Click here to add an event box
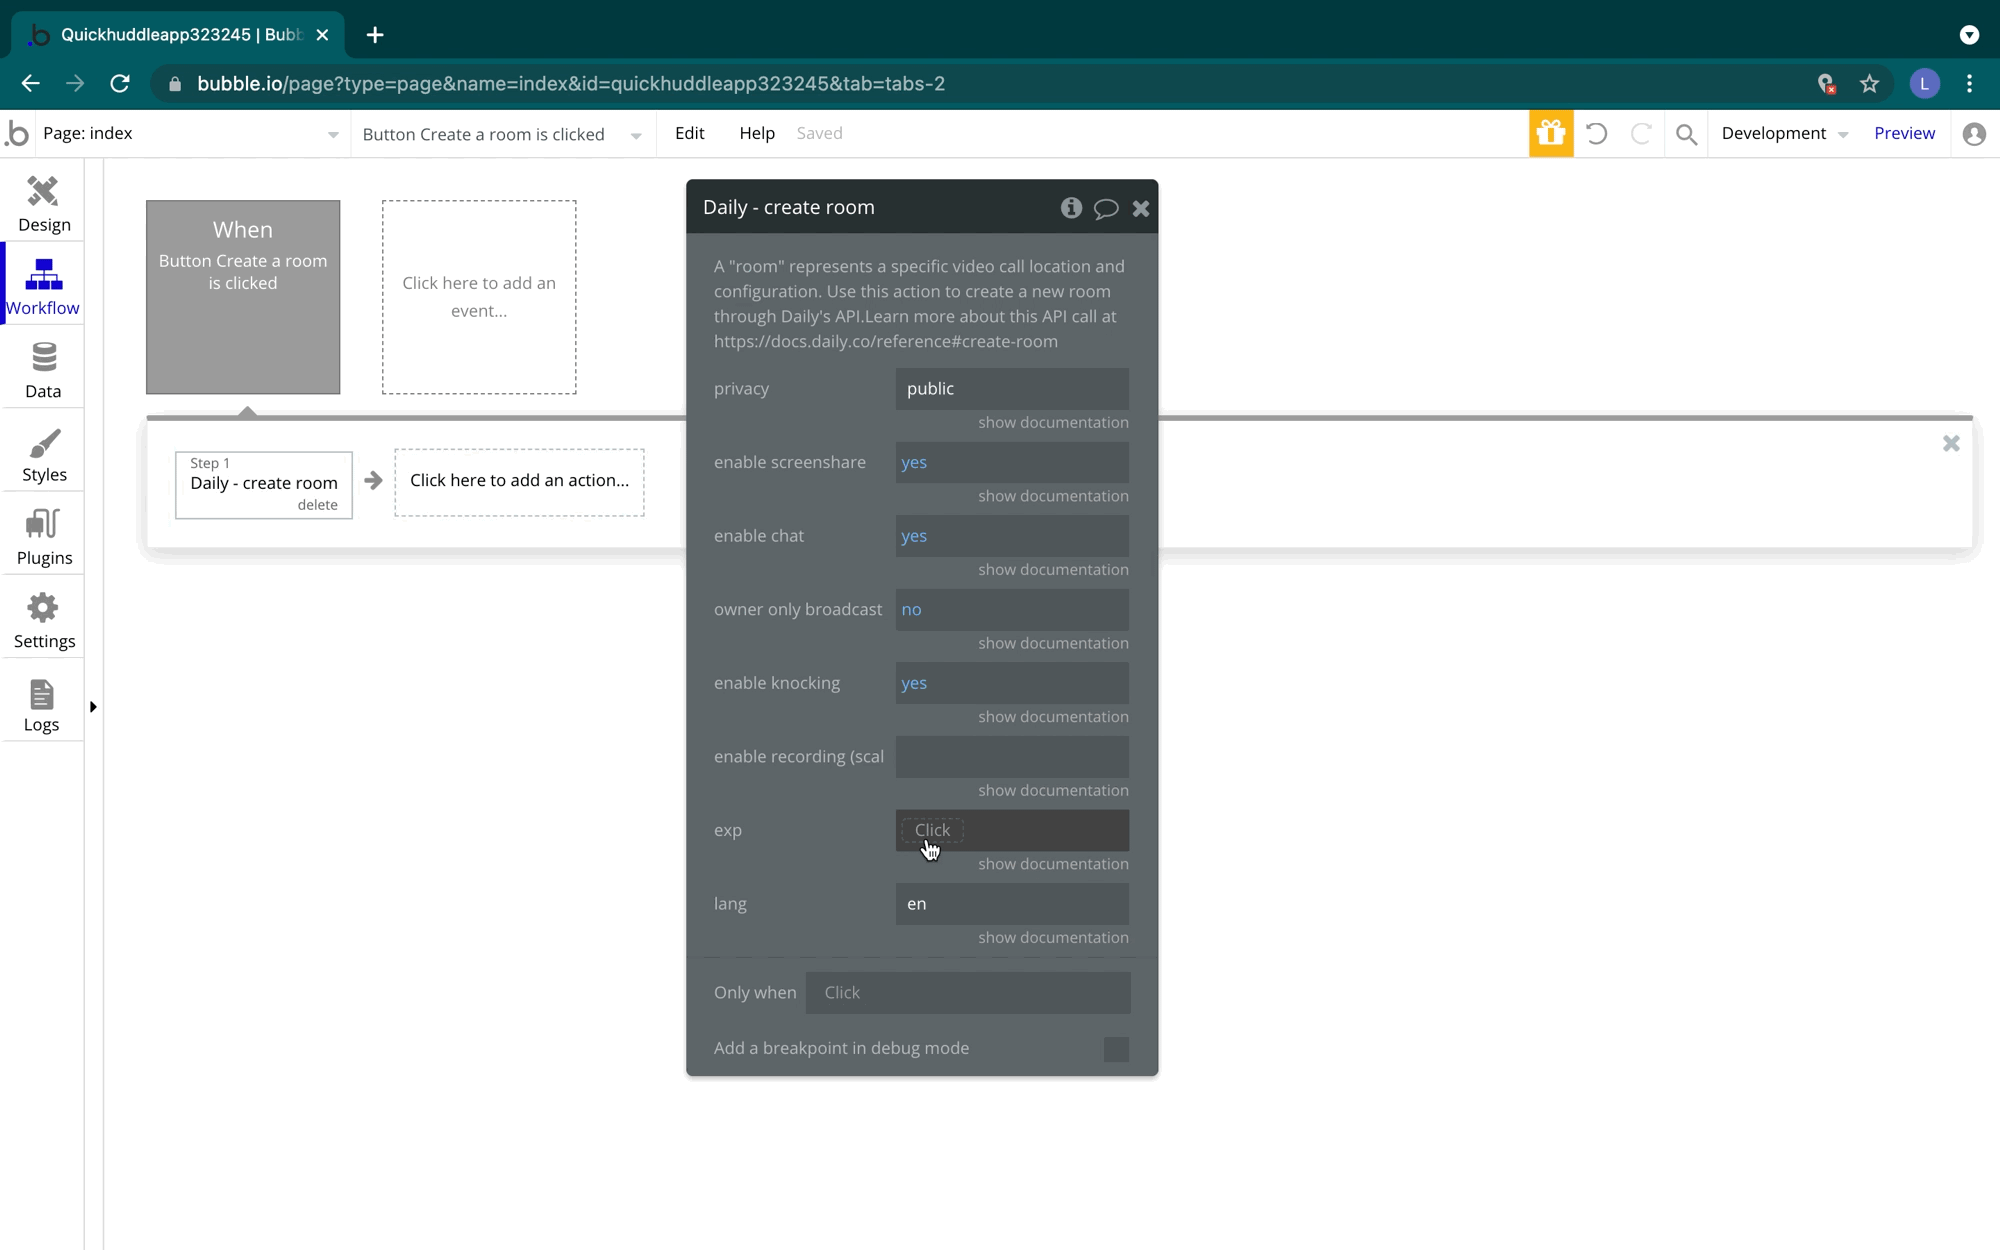This screenshot has height=1250, width=2000. [x=479, y=297]
